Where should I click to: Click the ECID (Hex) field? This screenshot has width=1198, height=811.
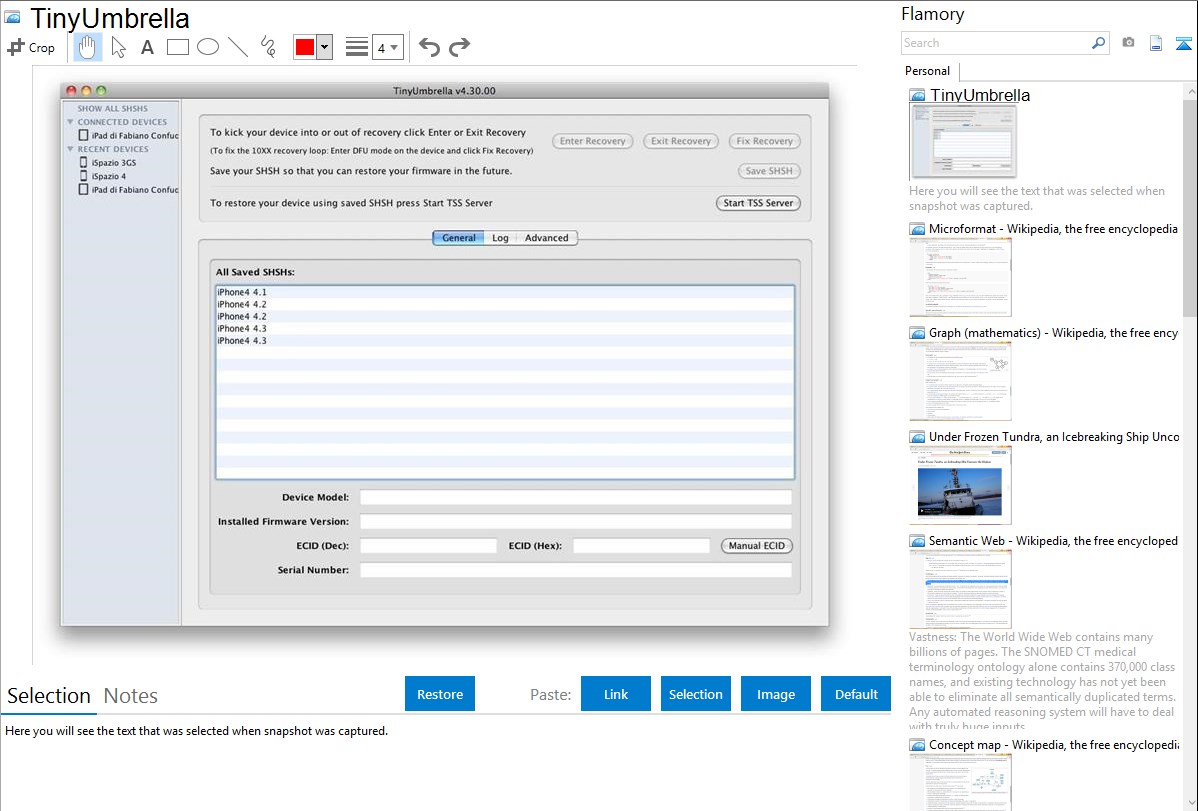tap(642, 546)
